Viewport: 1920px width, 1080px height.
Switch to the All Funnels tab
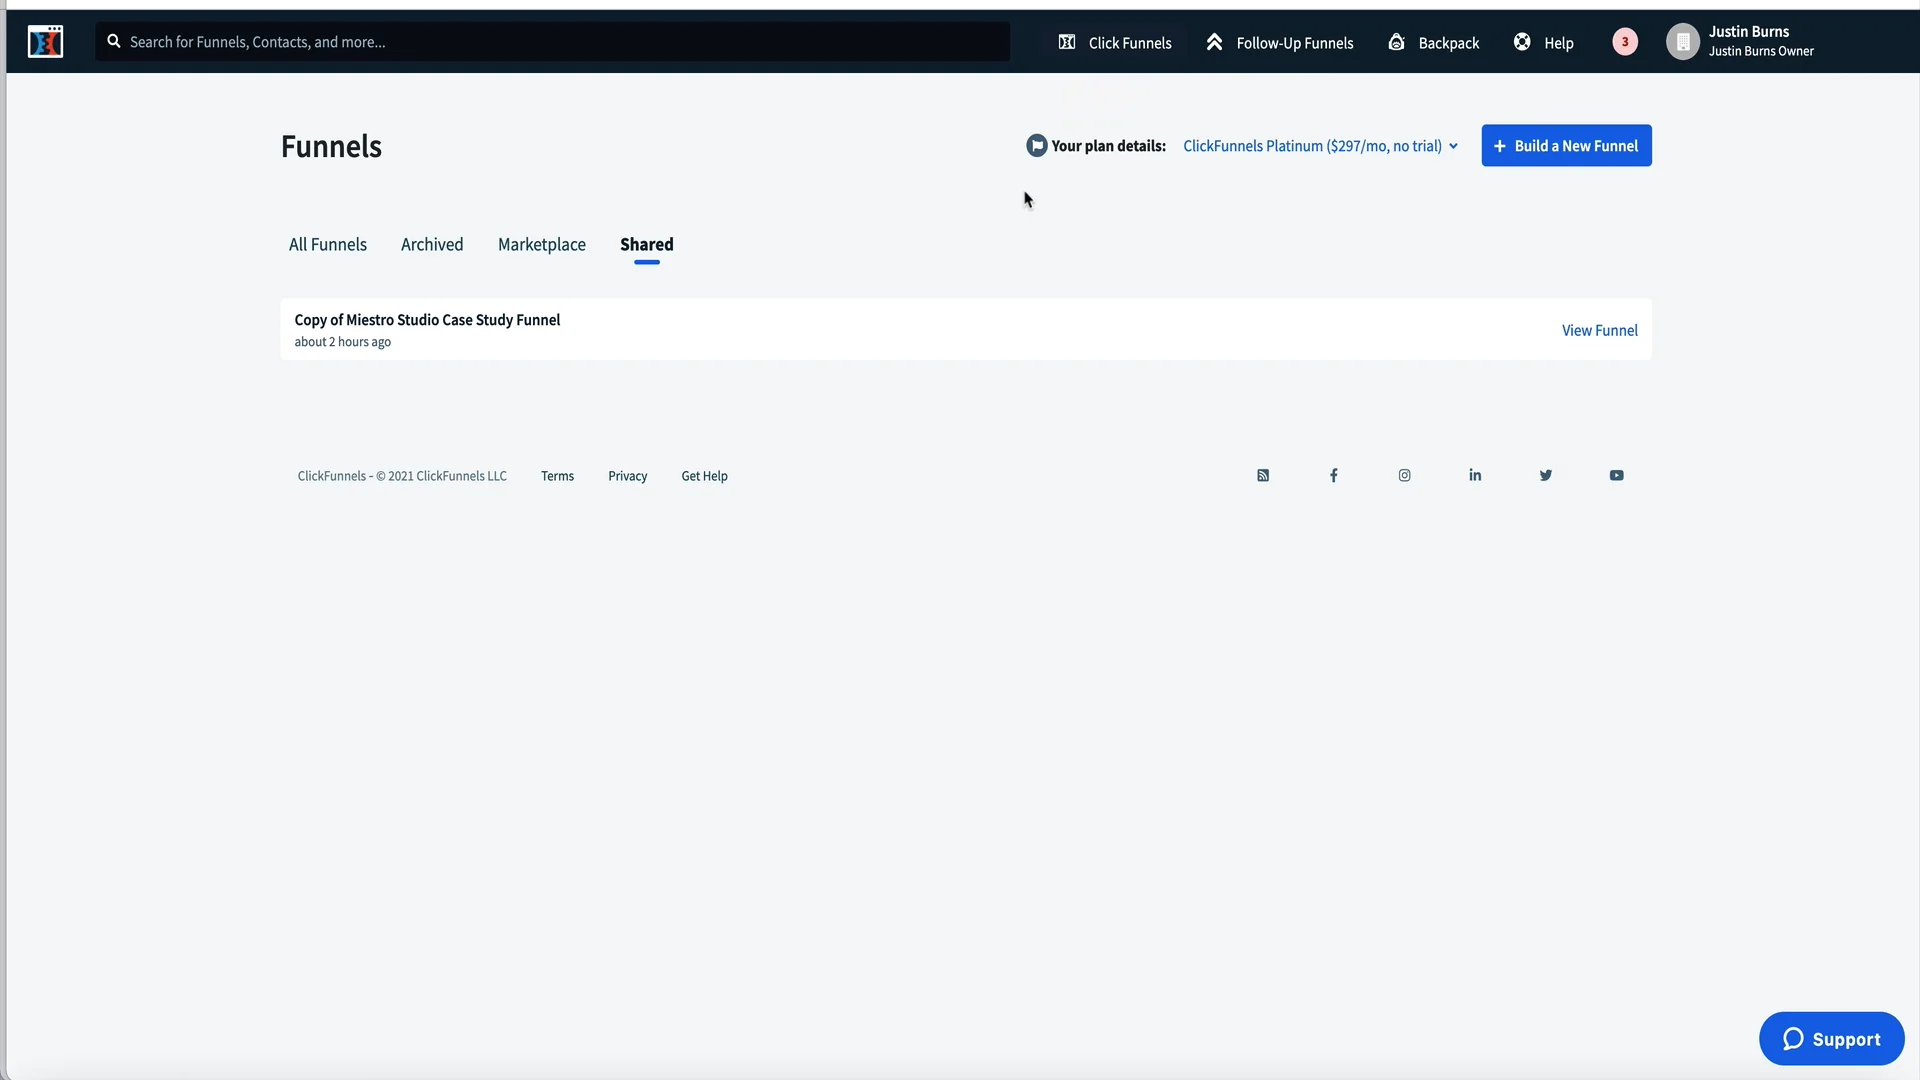tap(328, 245)
